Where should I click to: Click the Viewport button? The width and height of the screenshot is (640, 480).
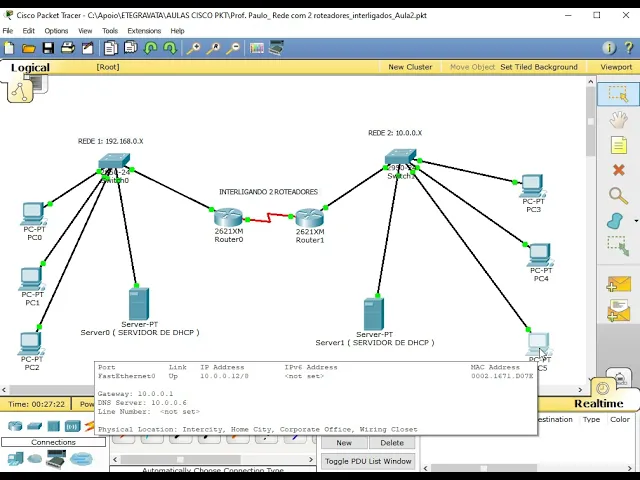pos(616,67)
